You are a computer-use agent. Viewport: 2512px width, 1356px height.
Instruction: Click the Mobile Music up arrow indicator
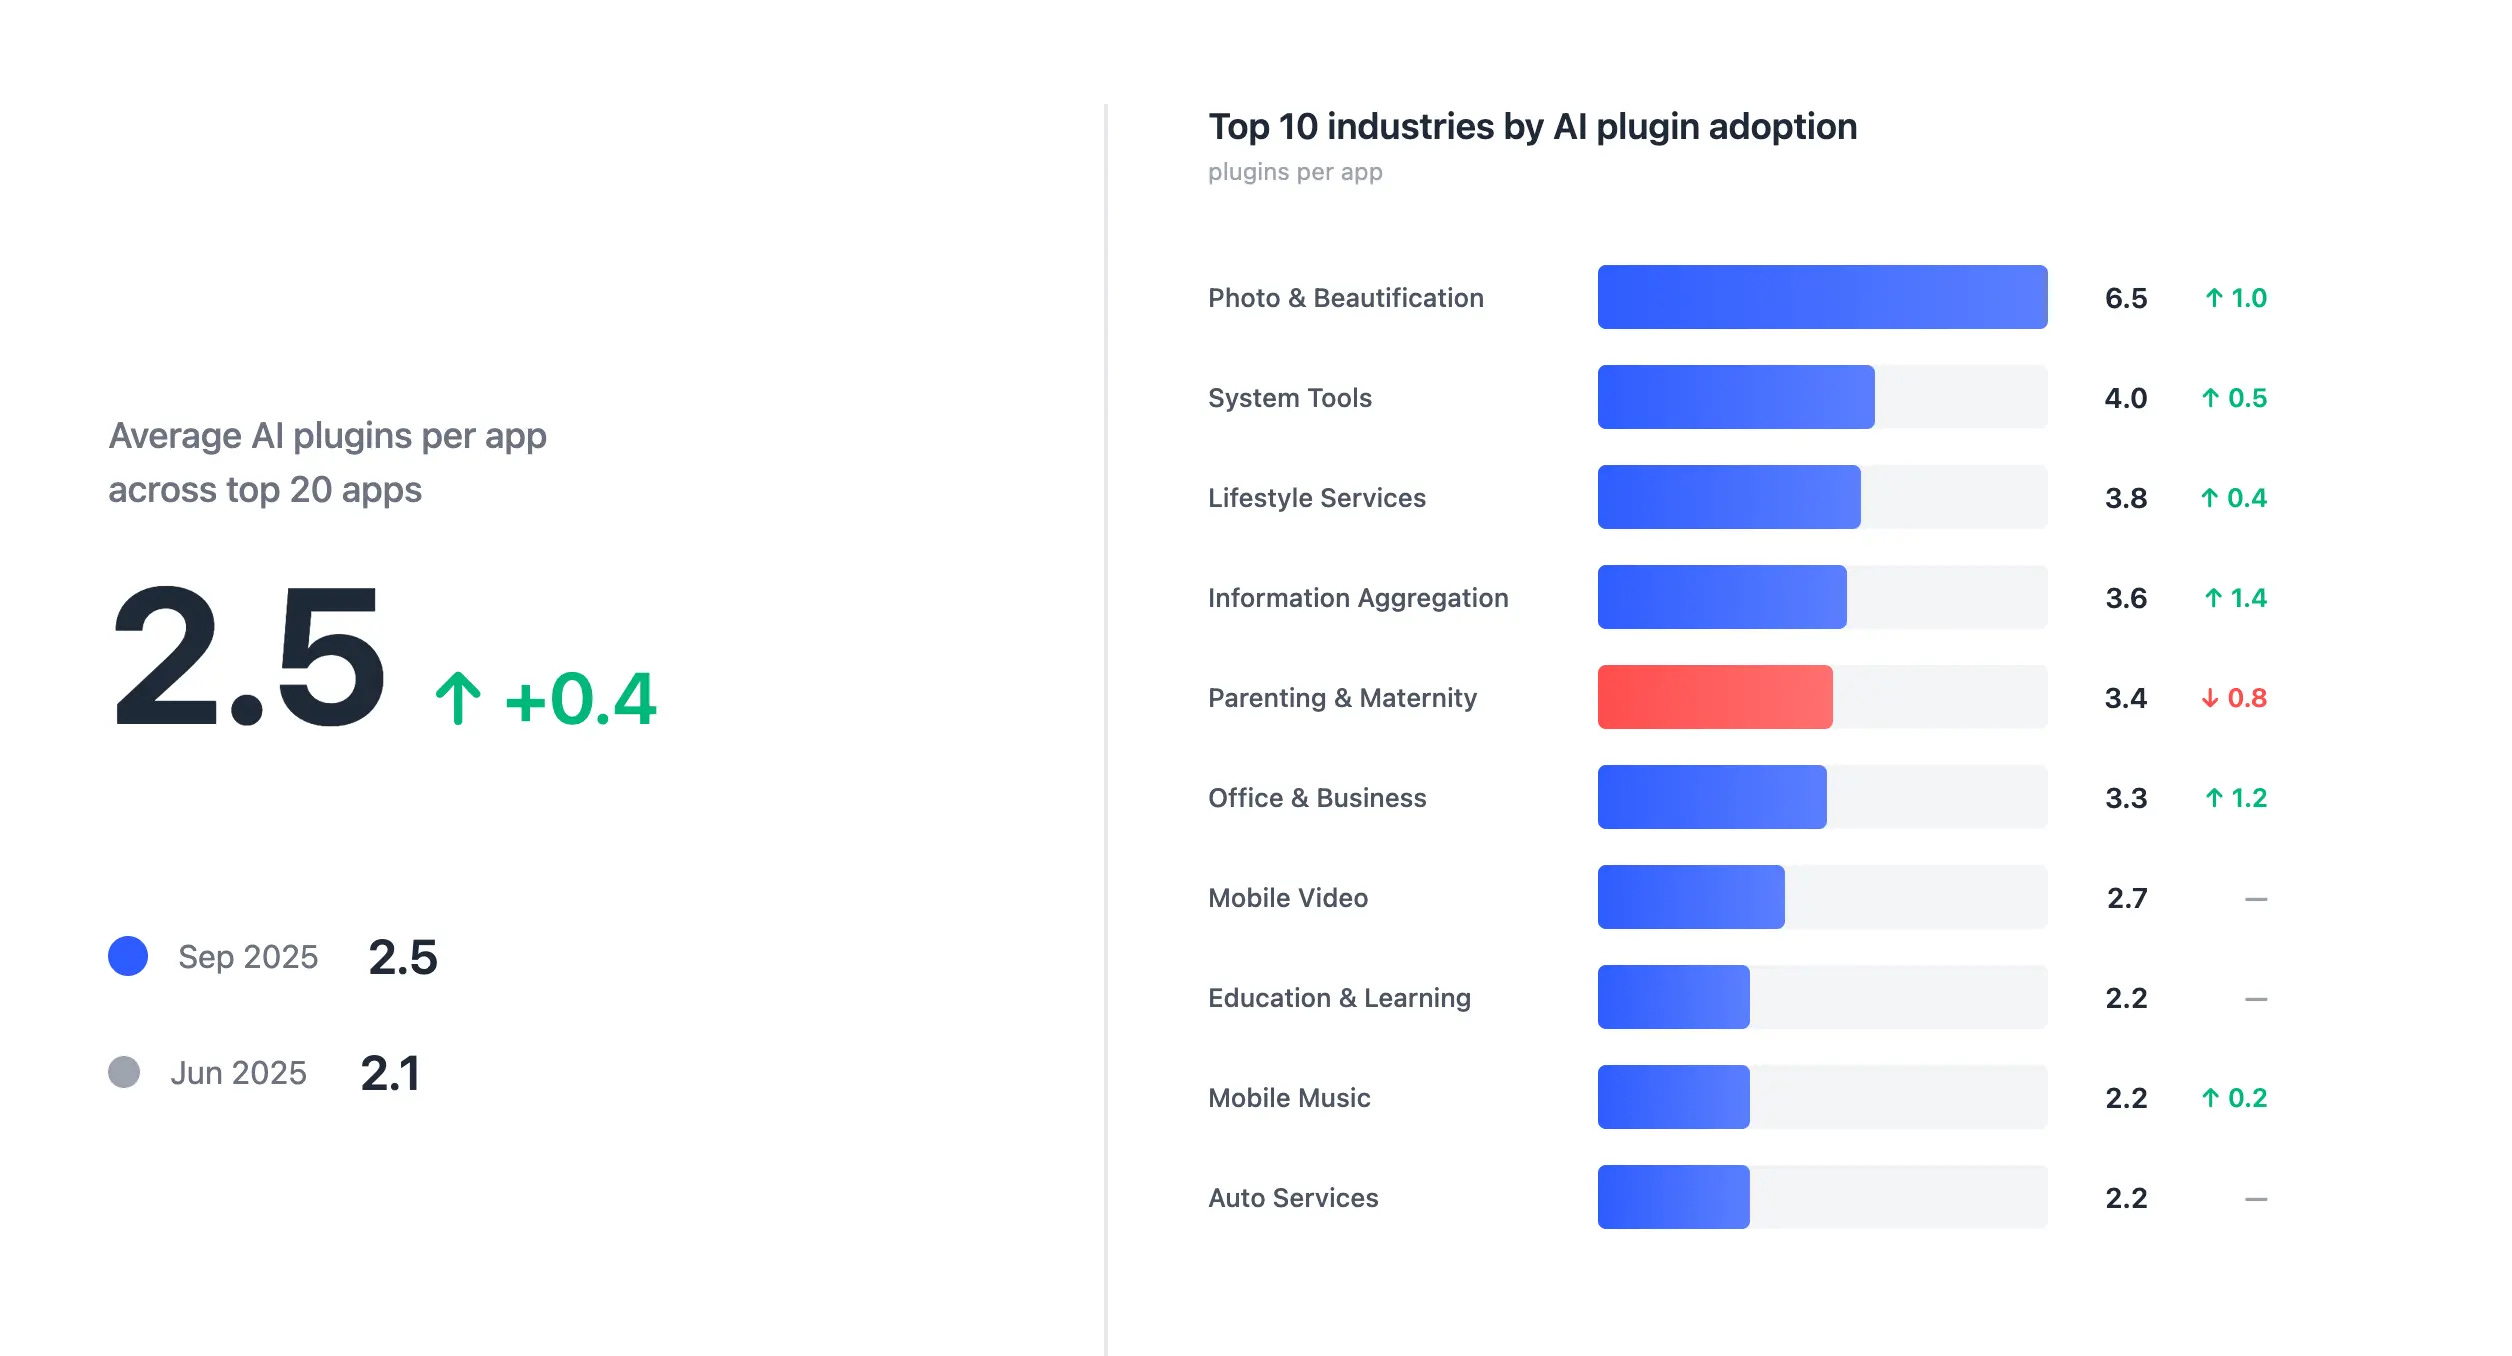point(2211,1098)
